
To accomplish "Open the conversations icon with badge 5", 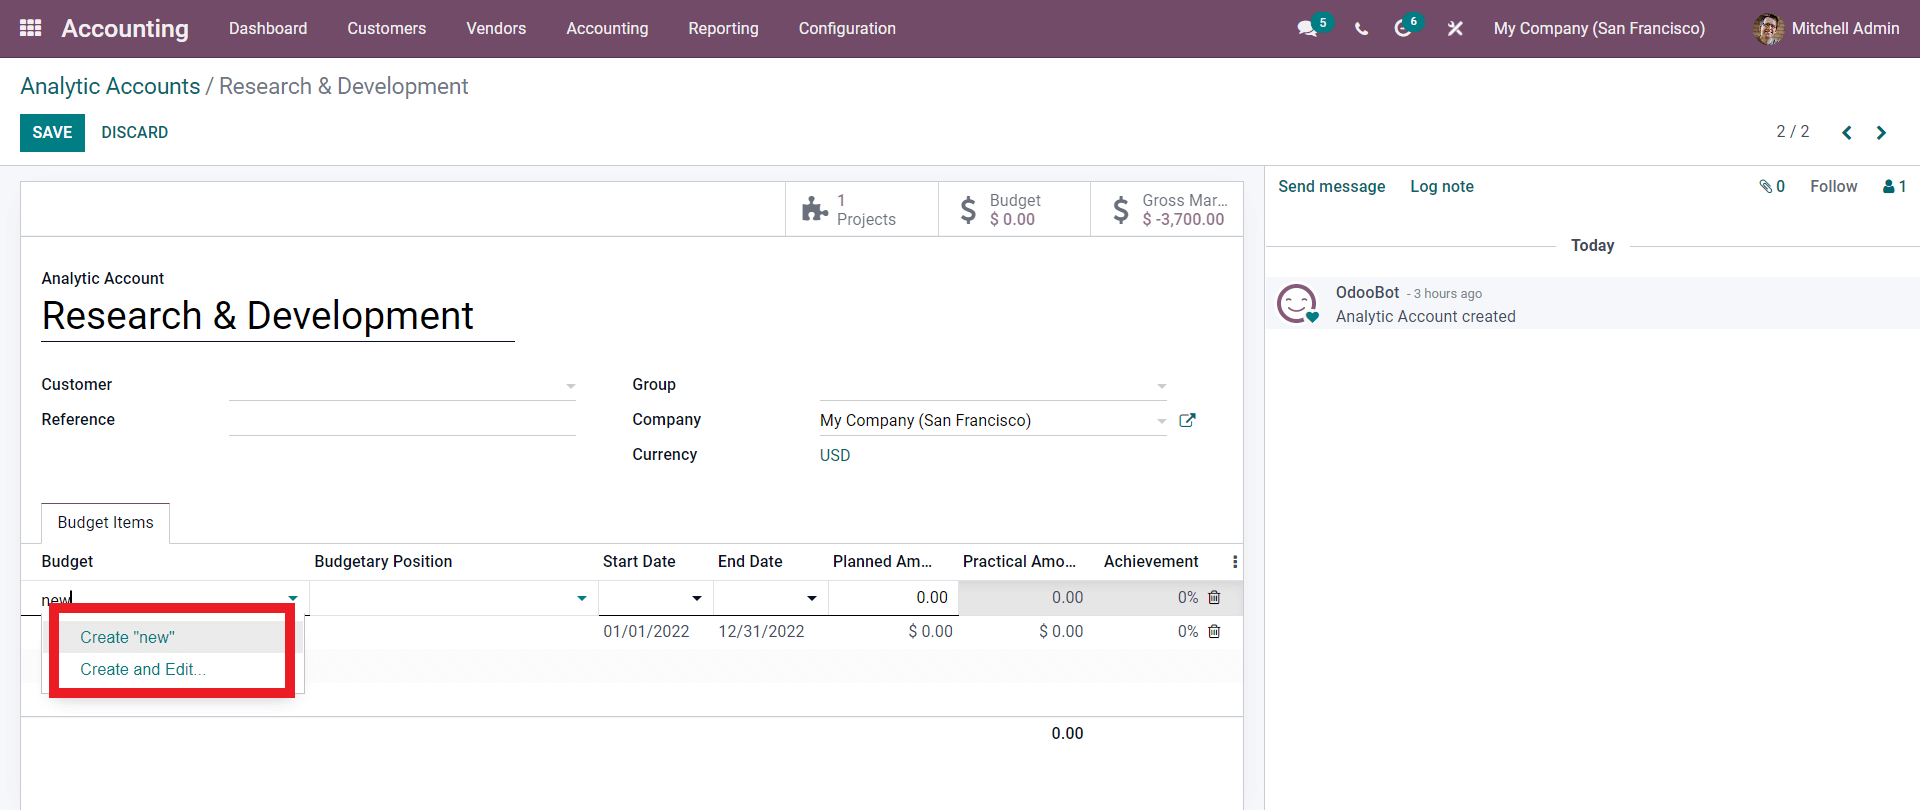I will (1308, 28).
